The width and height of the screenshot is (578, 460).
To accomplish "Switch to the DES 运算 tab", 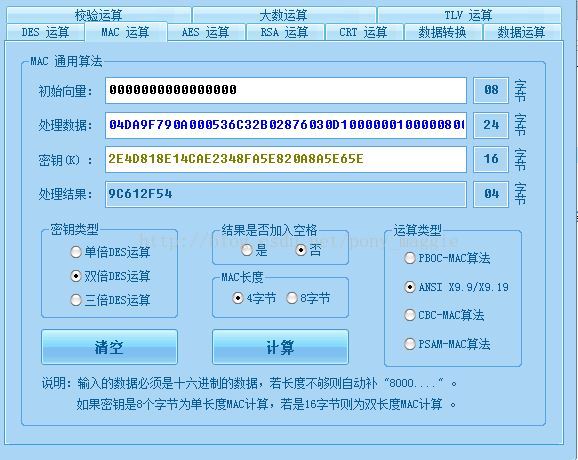I will pos(45,32).
